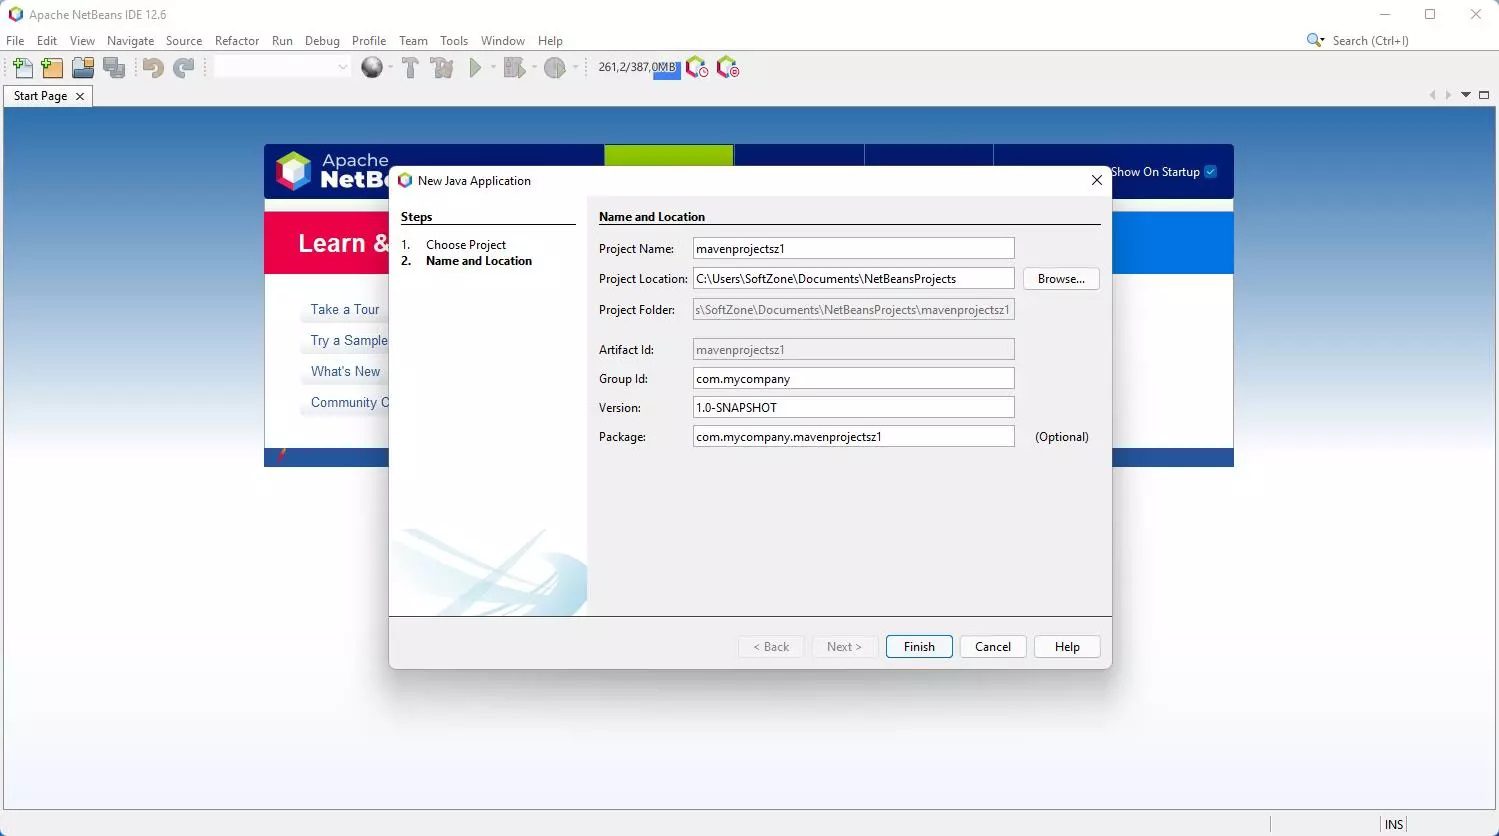Click the memory usage indicator to run garbage collection

(x=637, y=67)
